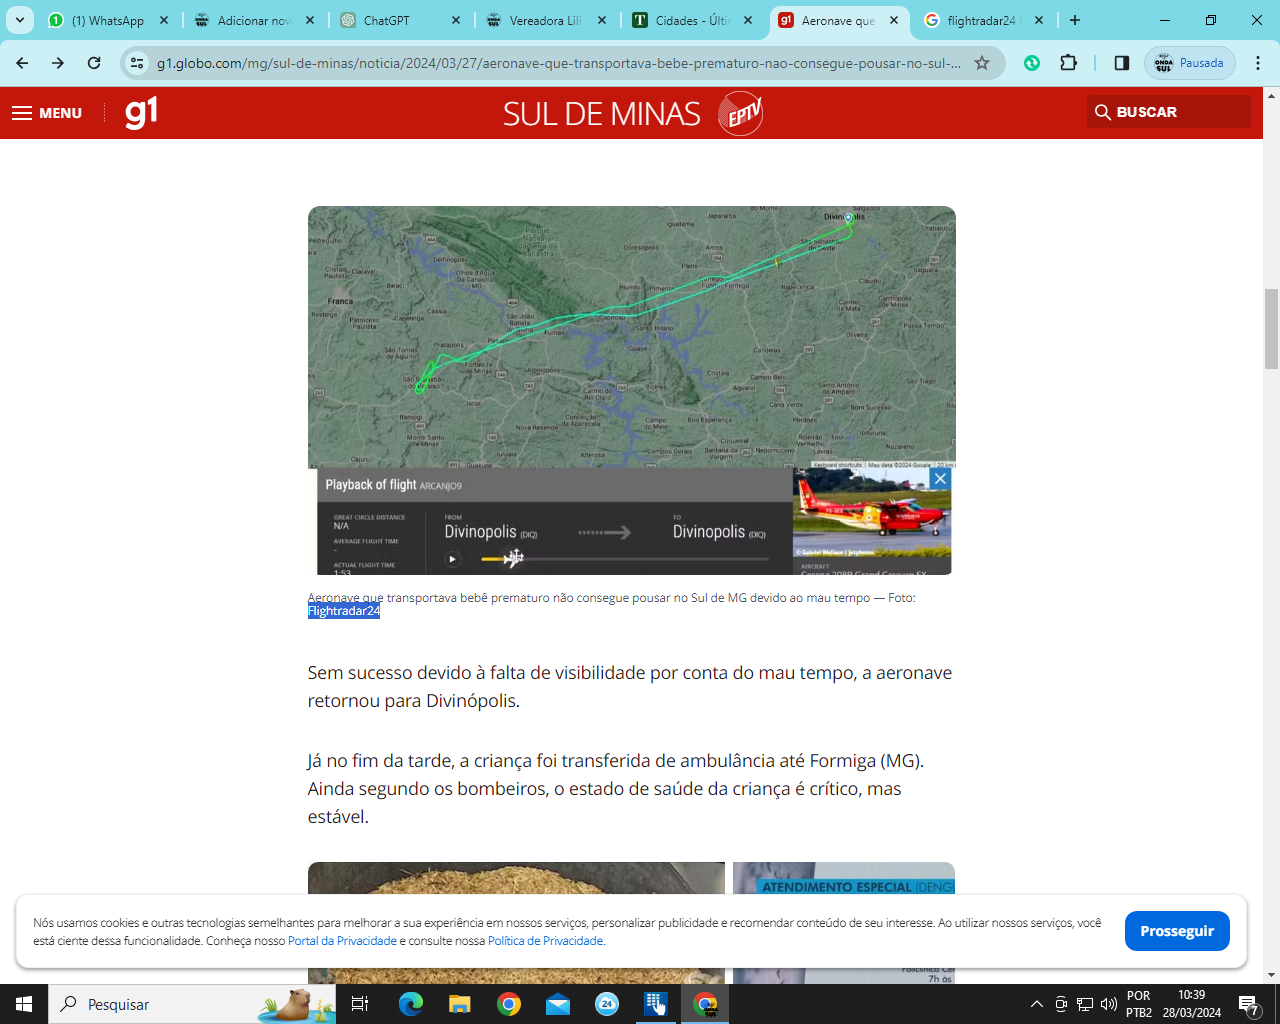Open the Sul de Minas section title

point(601,114)
